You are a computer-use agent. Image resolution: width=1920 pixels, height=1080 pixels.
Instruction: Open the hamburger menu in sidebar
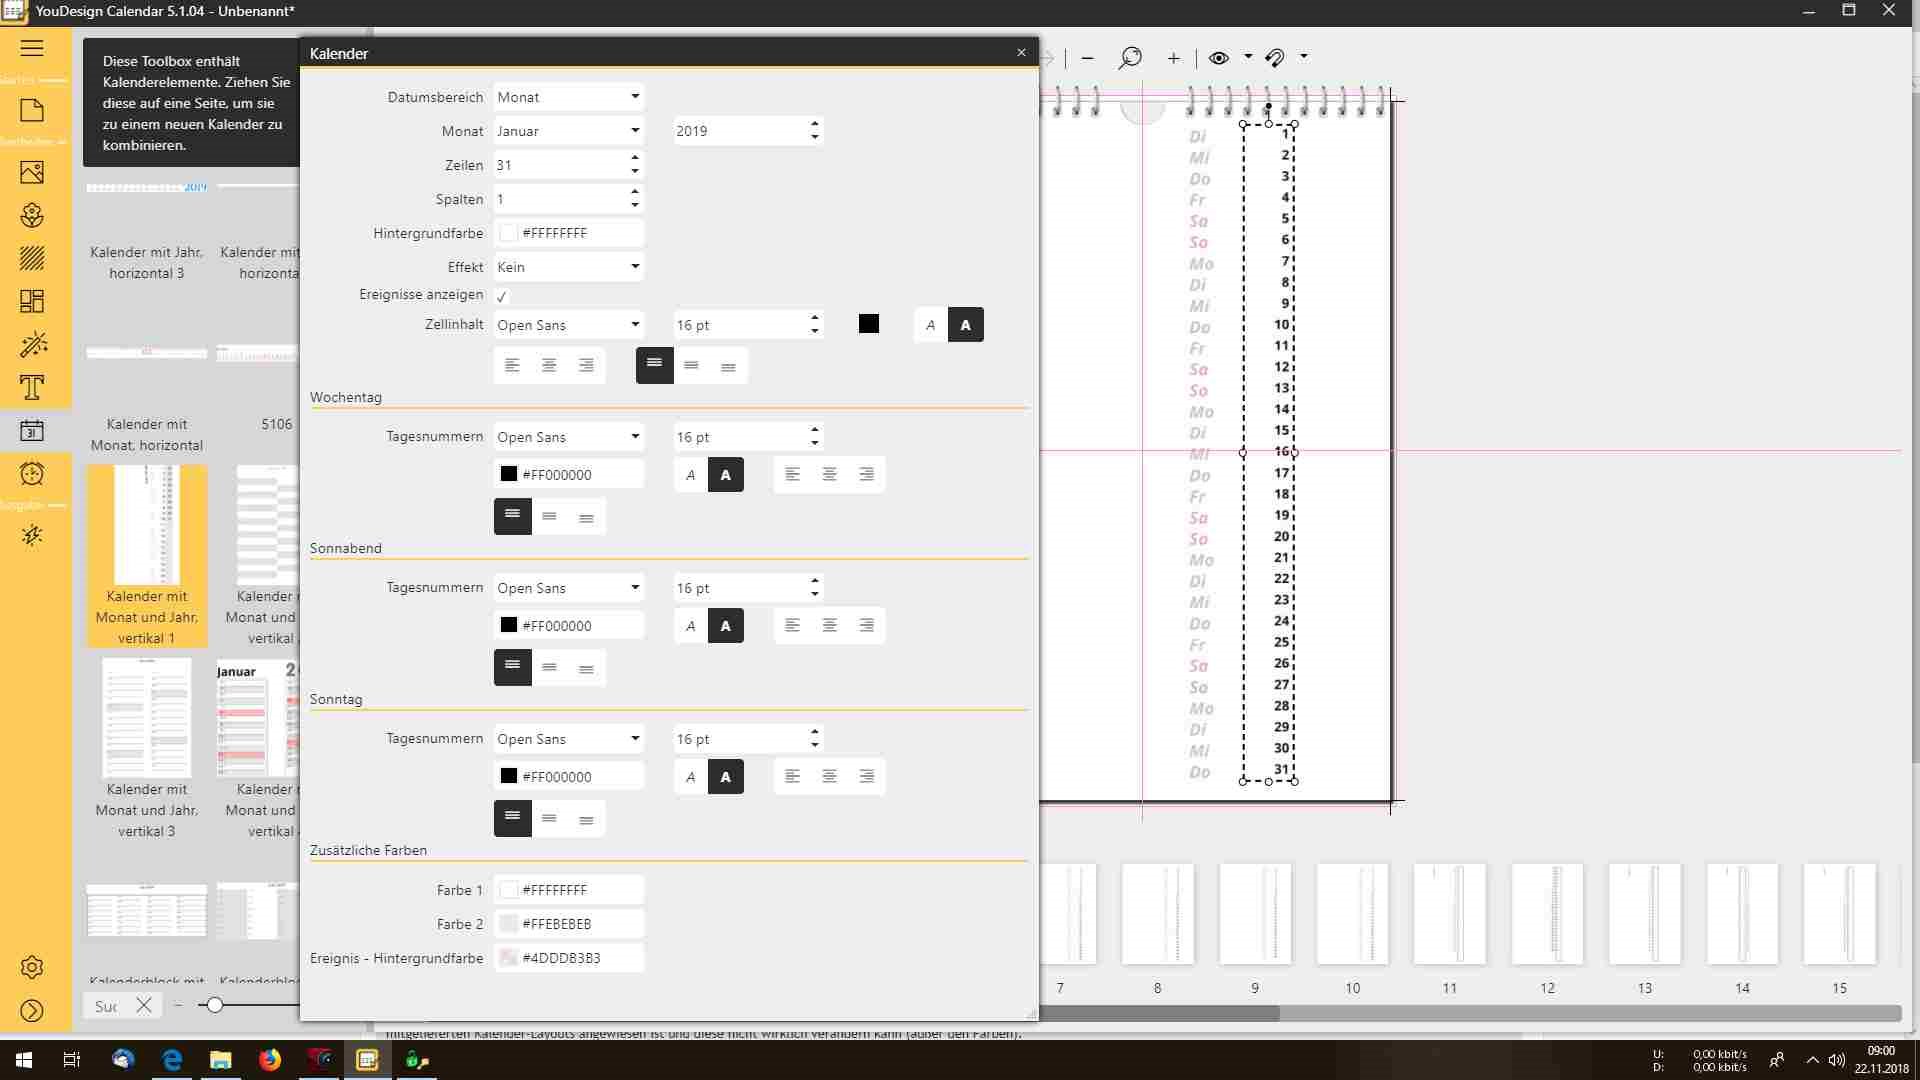pos(32,48)
